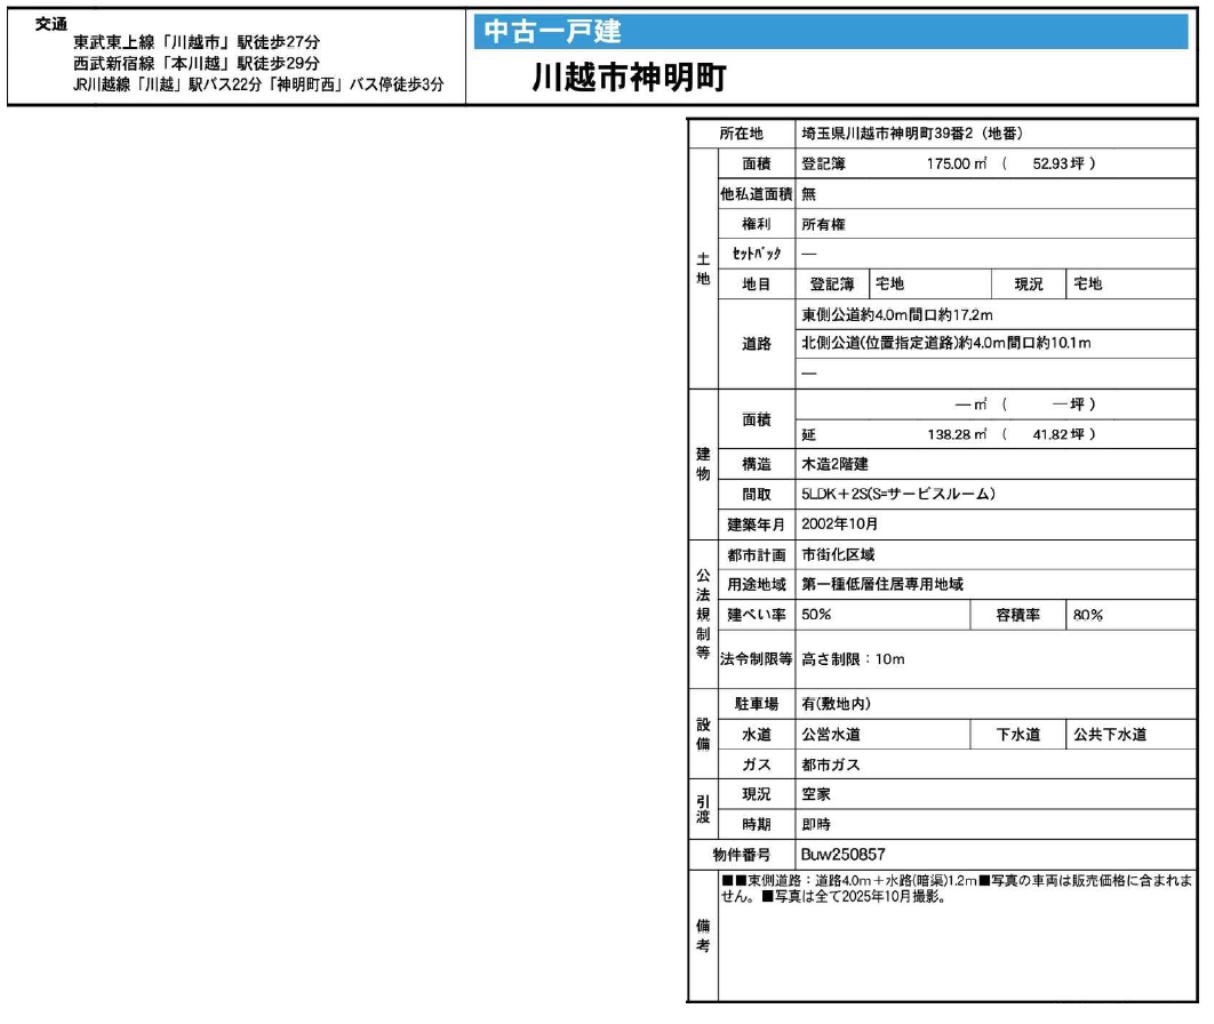Click the land area value 175.00㎡
The image size is (1214, 1024).
[956, 164]
